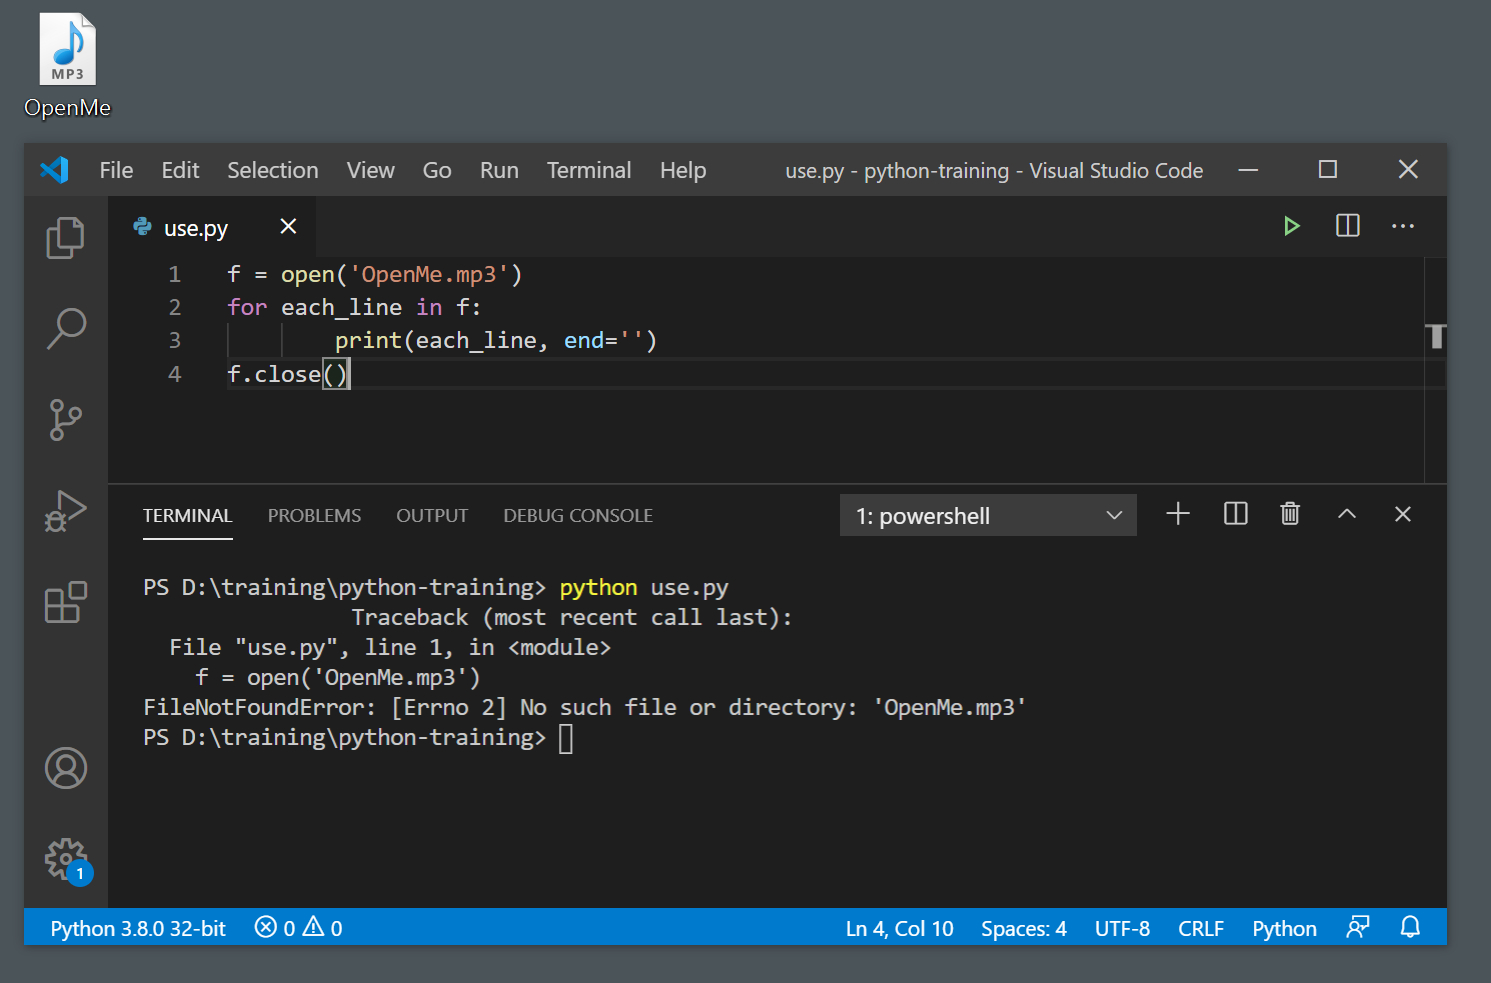Click Traceback line in terminal output
Viewport: 1491px width, 983px height.
click(571, 617)
